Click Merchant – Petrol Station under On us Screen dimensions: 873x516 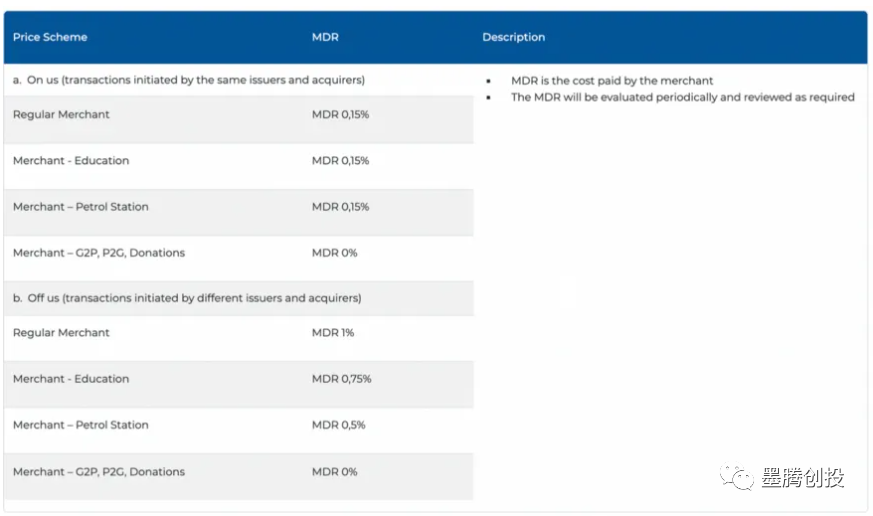pos(80,207)
